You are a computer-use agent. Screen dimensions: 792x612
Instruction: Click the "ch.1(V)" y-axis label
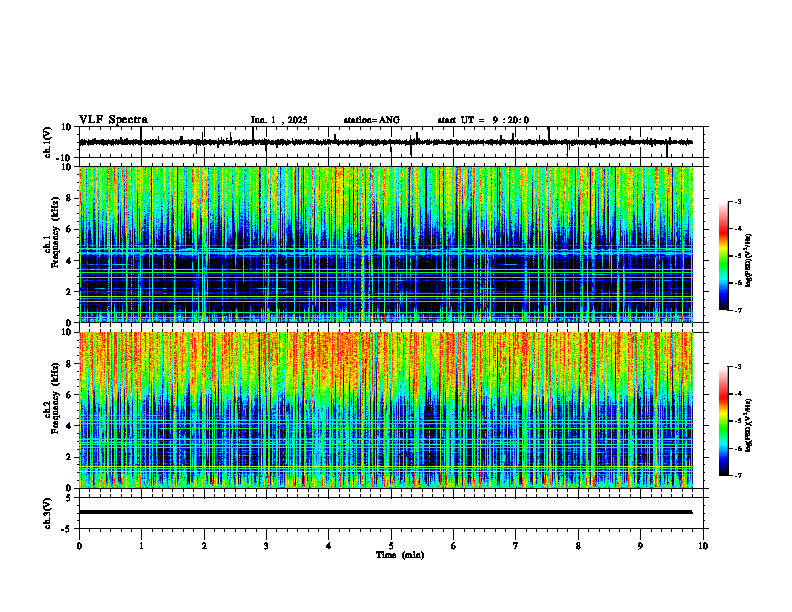(48, 142)
